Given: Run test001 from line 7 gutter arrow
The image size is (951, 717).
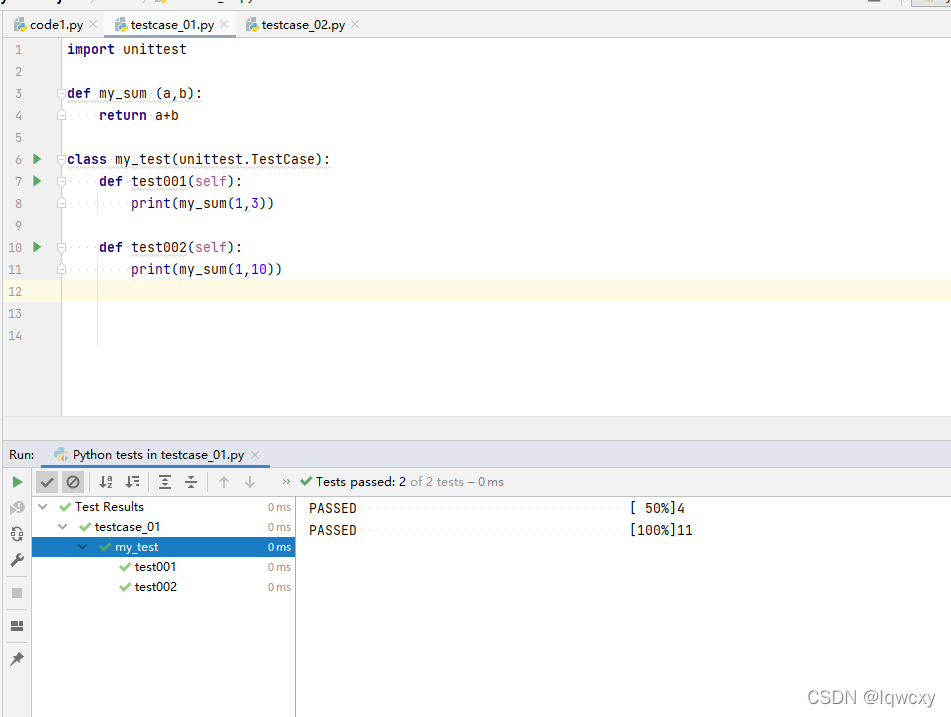Looking at the screenshot, I should [x=37, y=181].
